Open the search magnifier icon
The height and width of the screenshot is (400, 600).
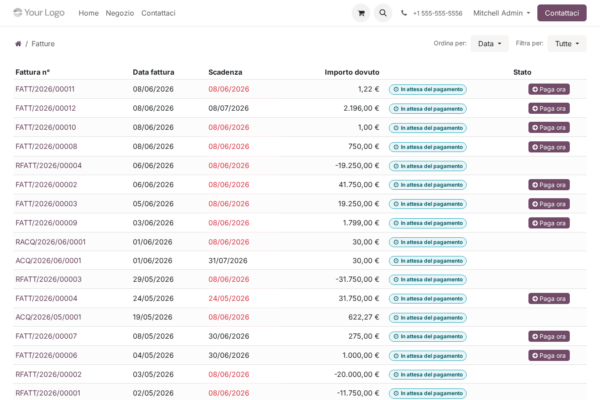pos(383,13)
